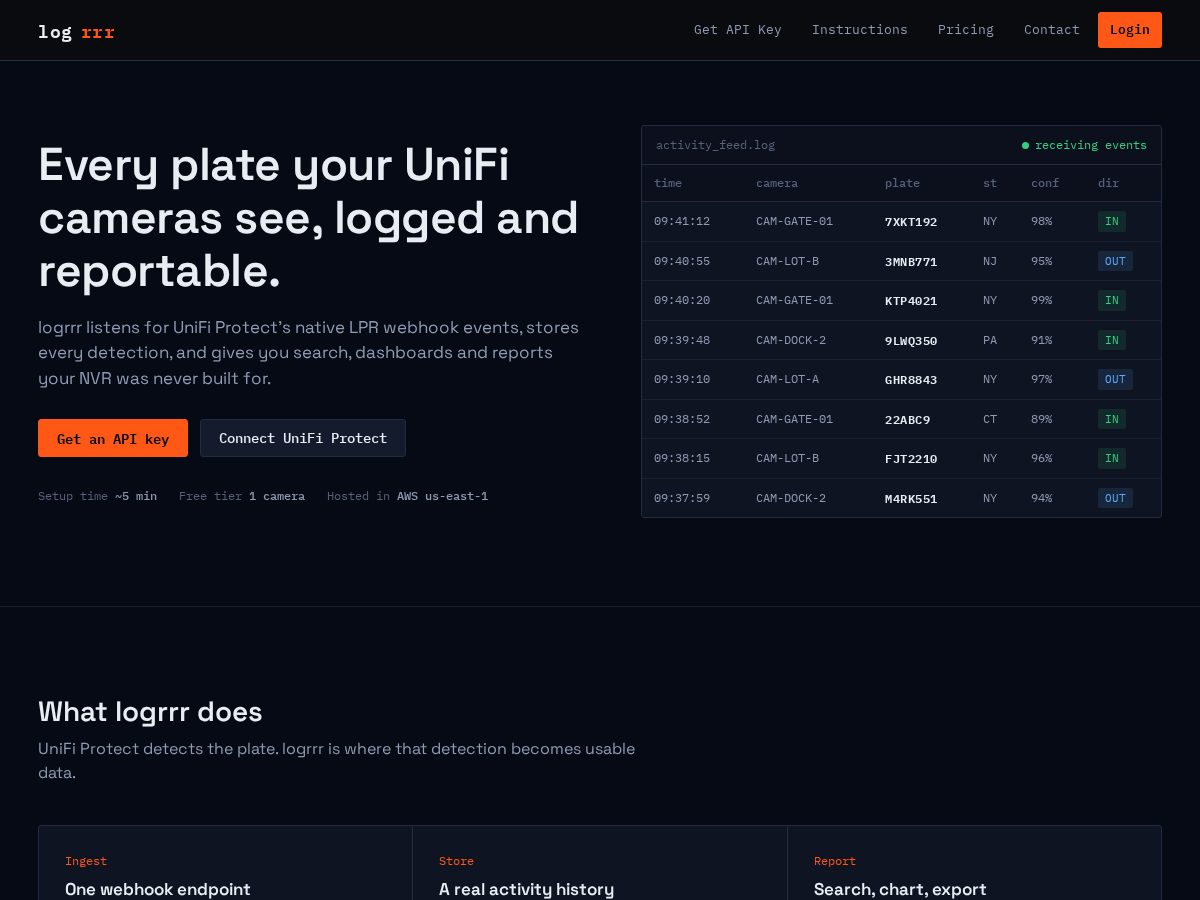Click the conf column header
The height and width of the screenshot is (900, 1200).
(x=1045, y=183)
